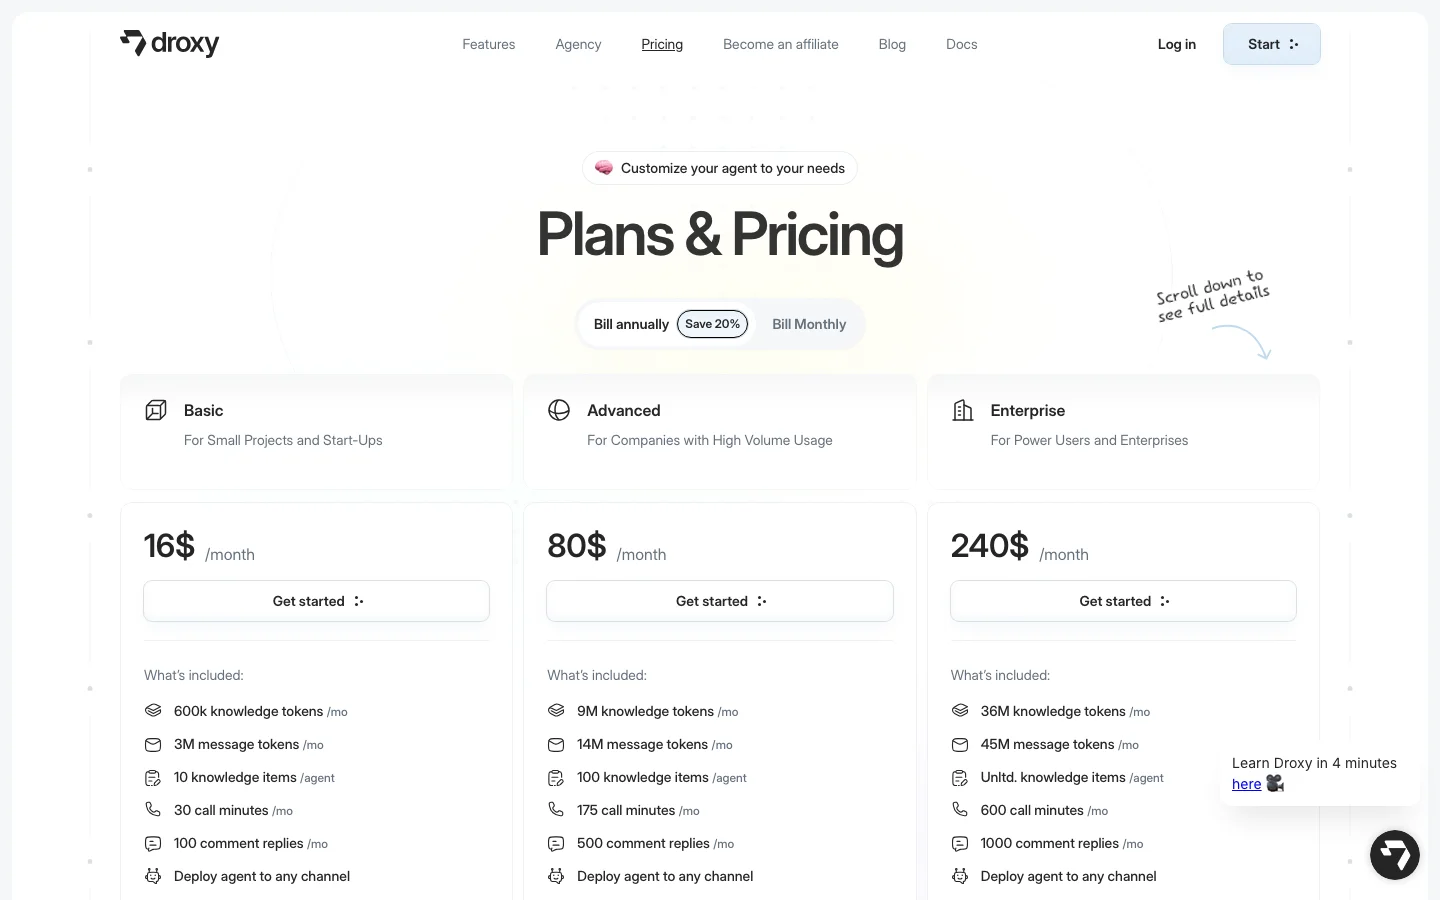
Task: Open the Docs page
Action: (961, 44)
